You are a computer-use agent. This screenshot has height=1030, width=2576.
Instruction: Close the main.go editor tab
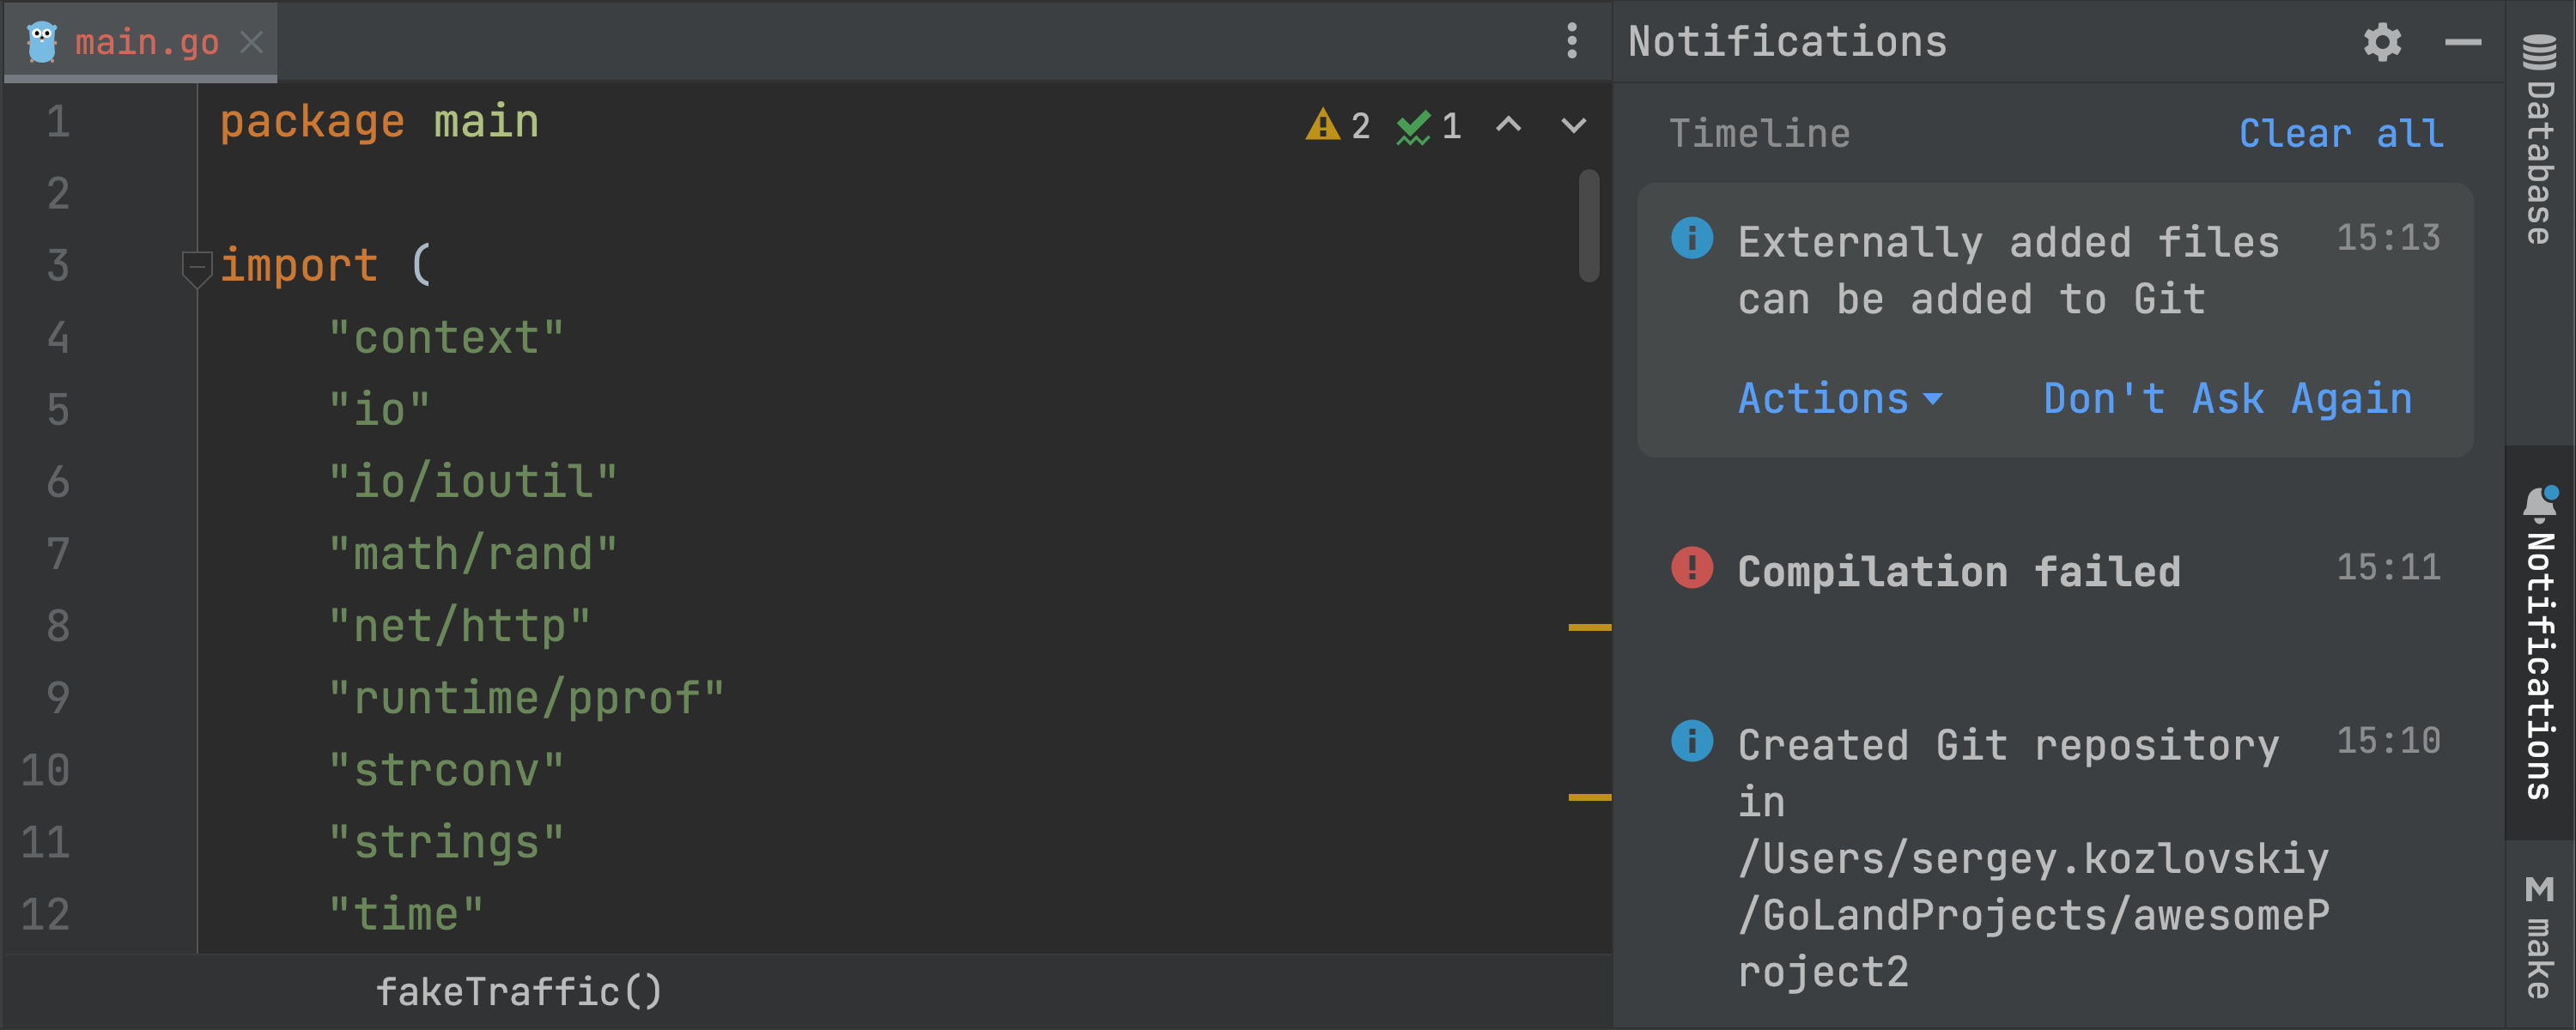[x=251, y=42]
